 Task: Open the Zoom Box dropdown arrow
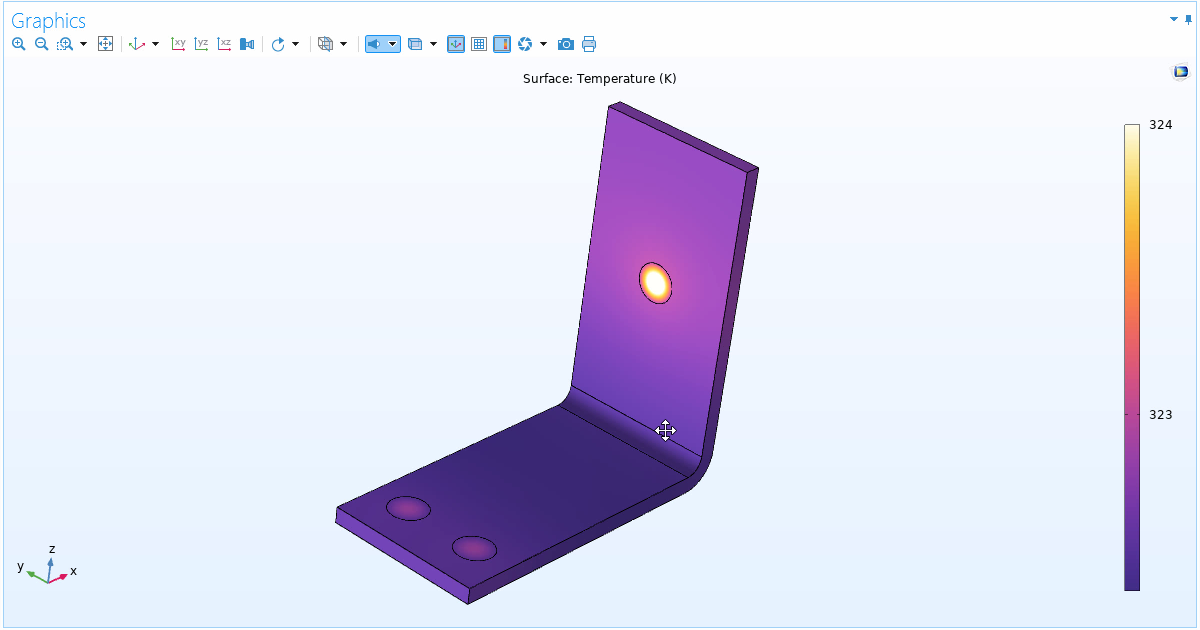tap(84, 44)
